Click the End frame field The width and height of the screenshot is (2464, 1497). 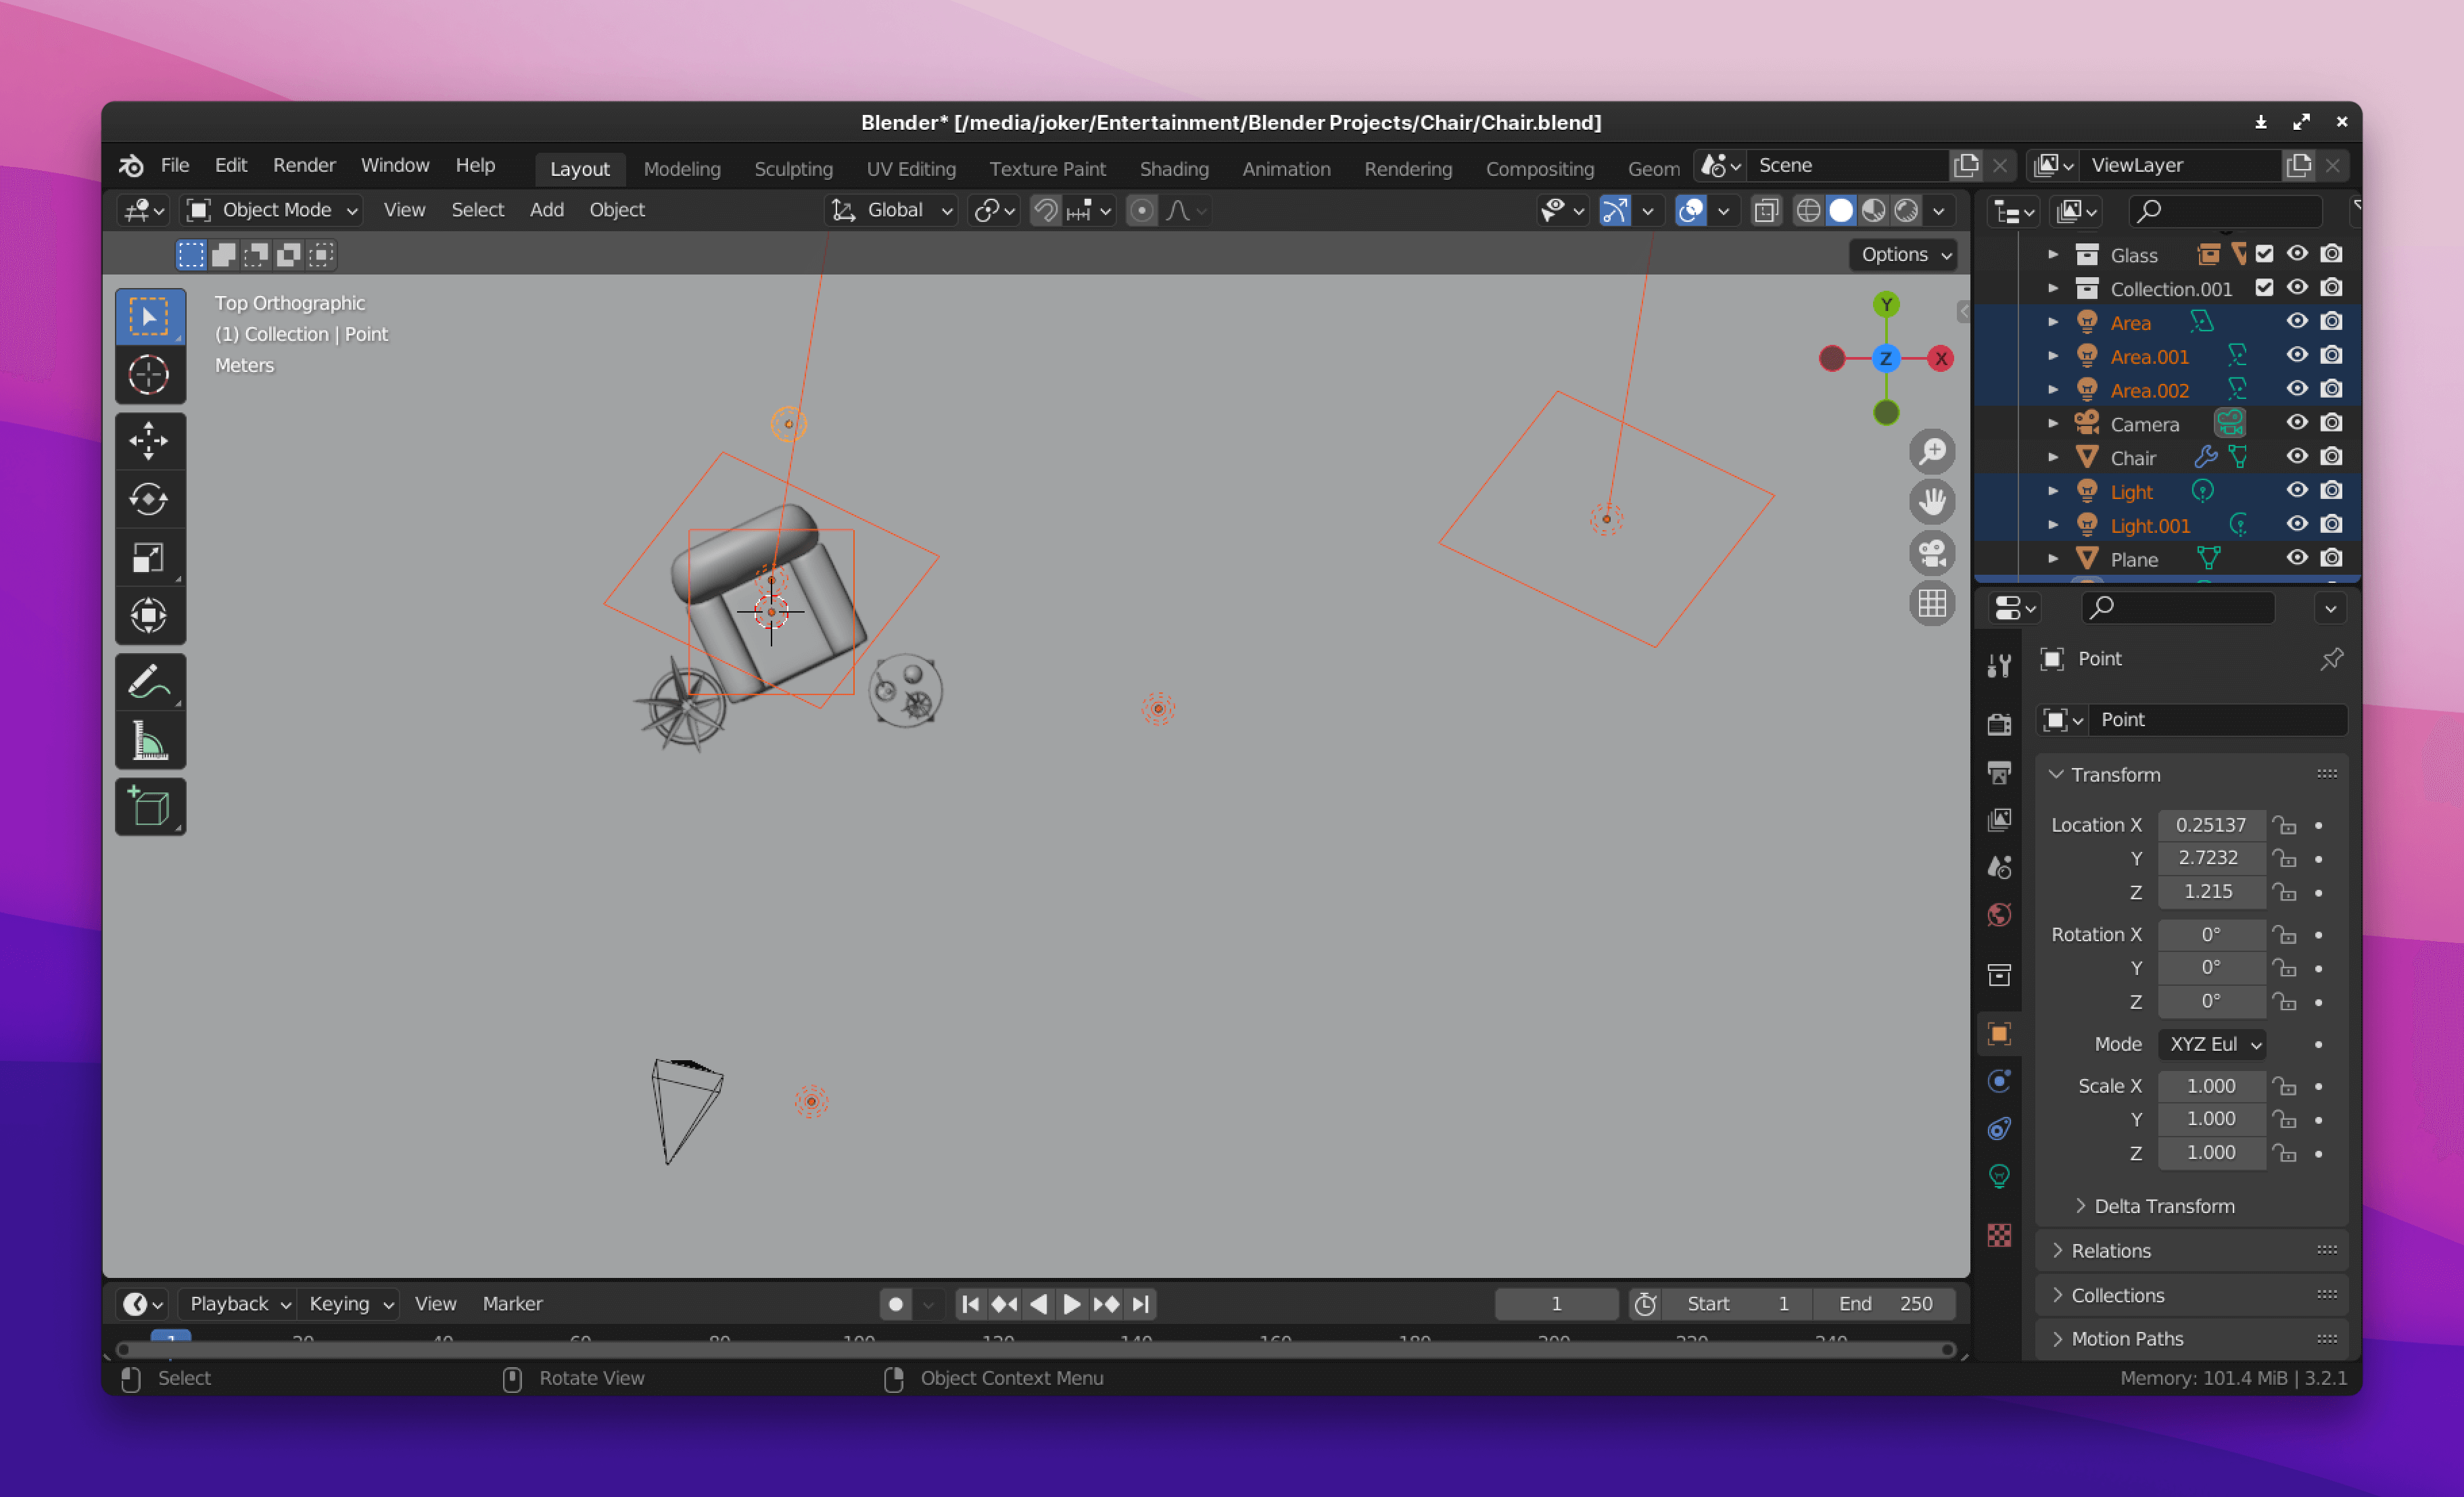1884,1303
